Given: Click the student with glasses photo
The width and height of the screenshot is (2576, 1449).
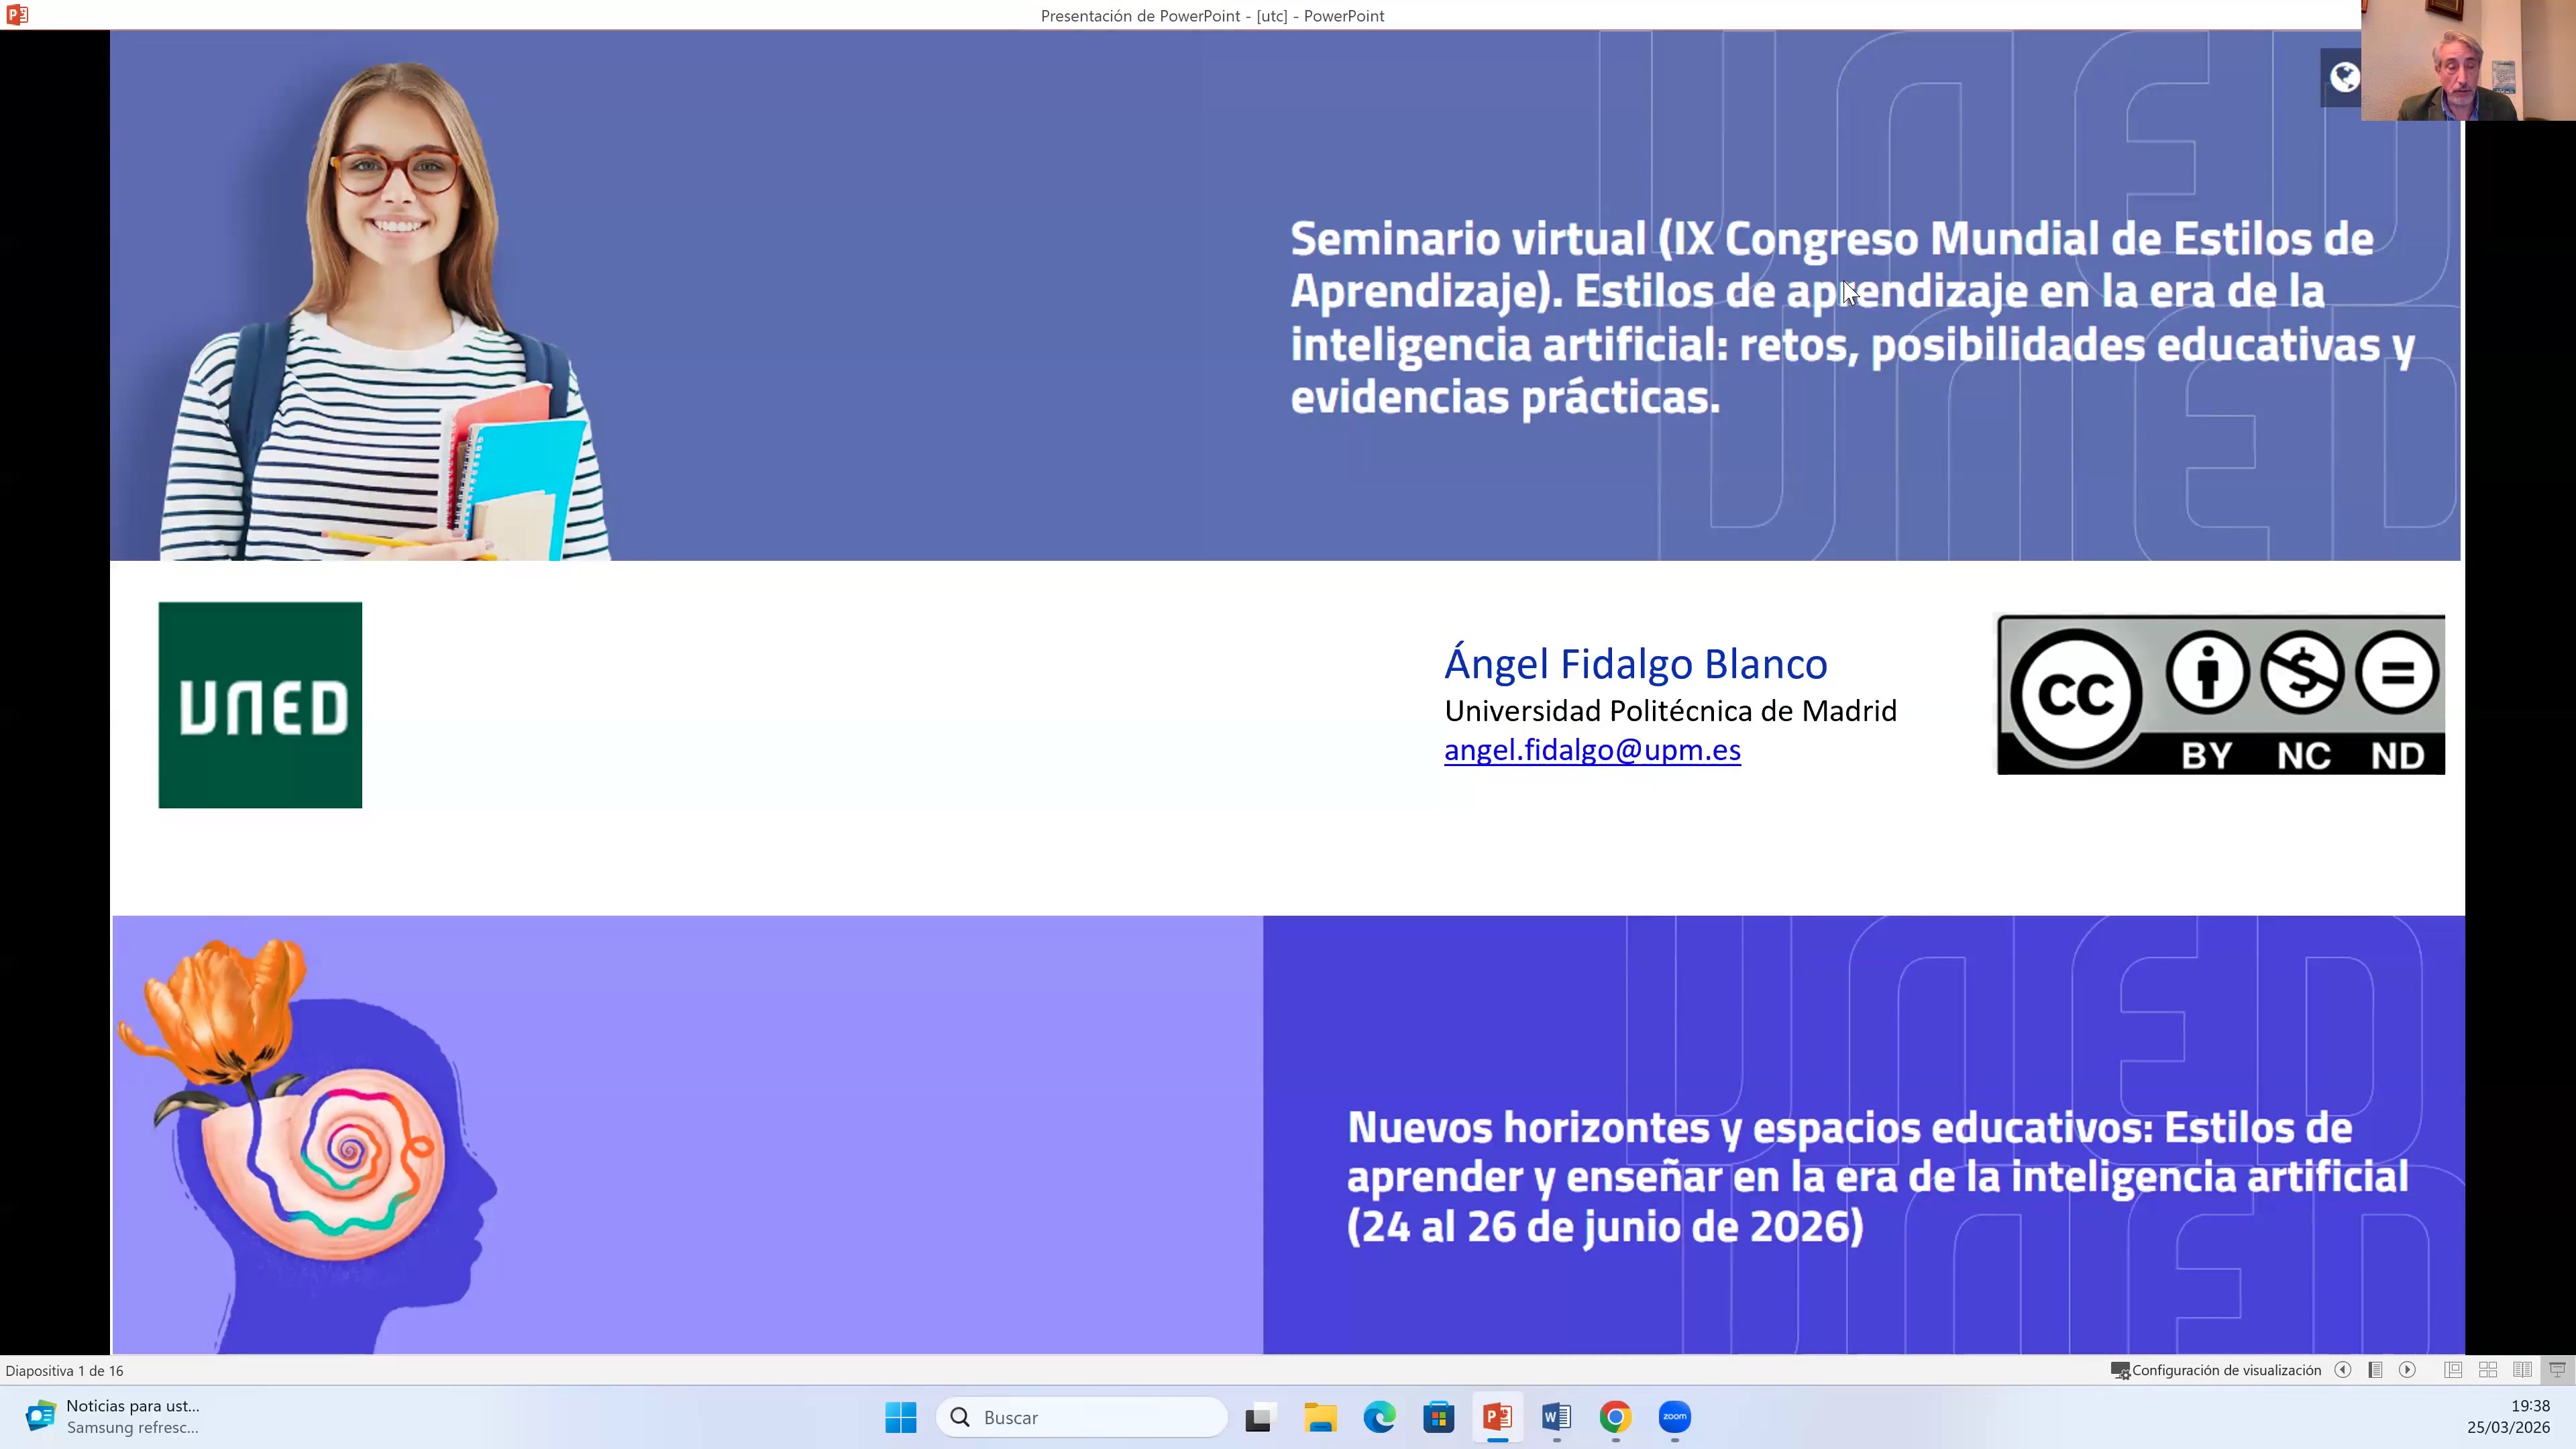Looking at the screenshot, I should click(x=385, y=310).
